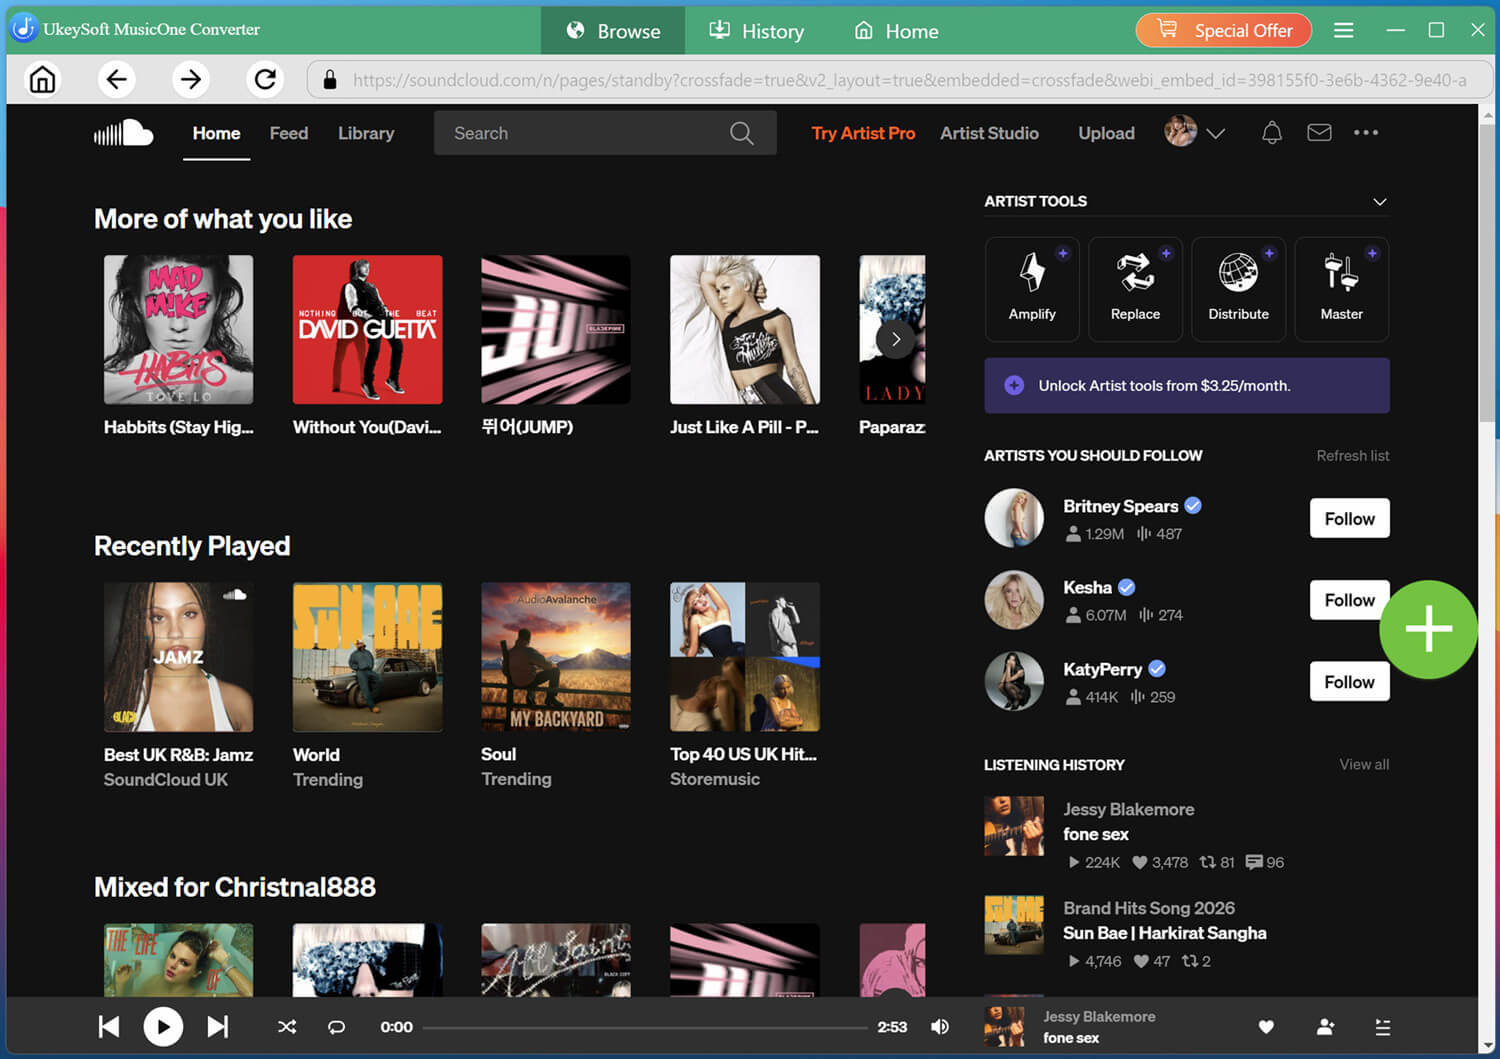Switch to the Home tab in UkeySoft

pyautogui.click(x=896, y=31)
